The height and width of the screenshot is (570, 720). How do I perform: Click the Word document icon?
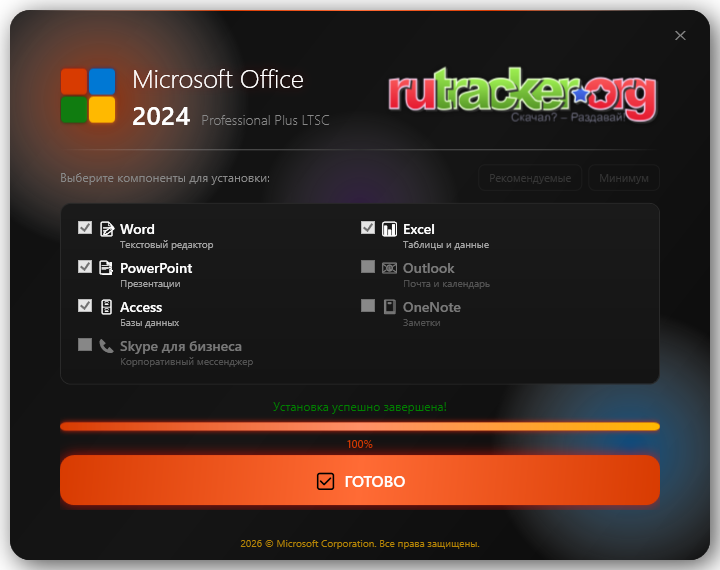[107, 229]
